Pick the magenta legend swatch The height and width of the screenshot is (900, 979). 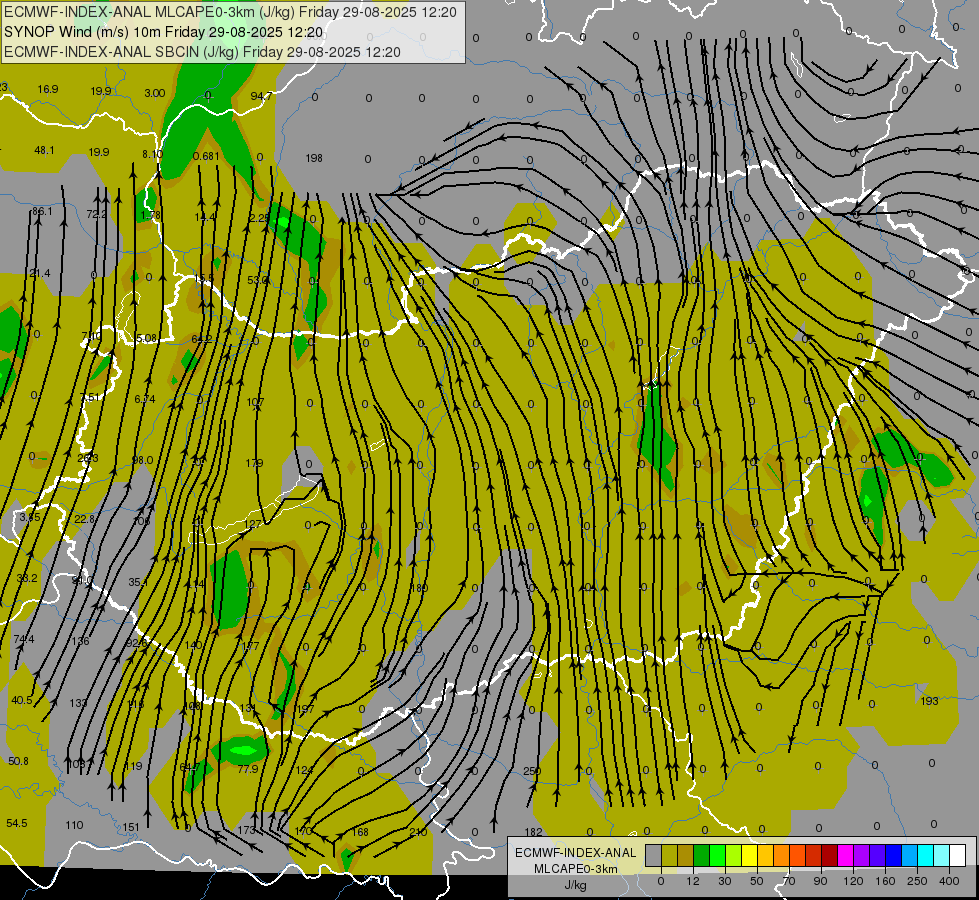pos(845,855)
